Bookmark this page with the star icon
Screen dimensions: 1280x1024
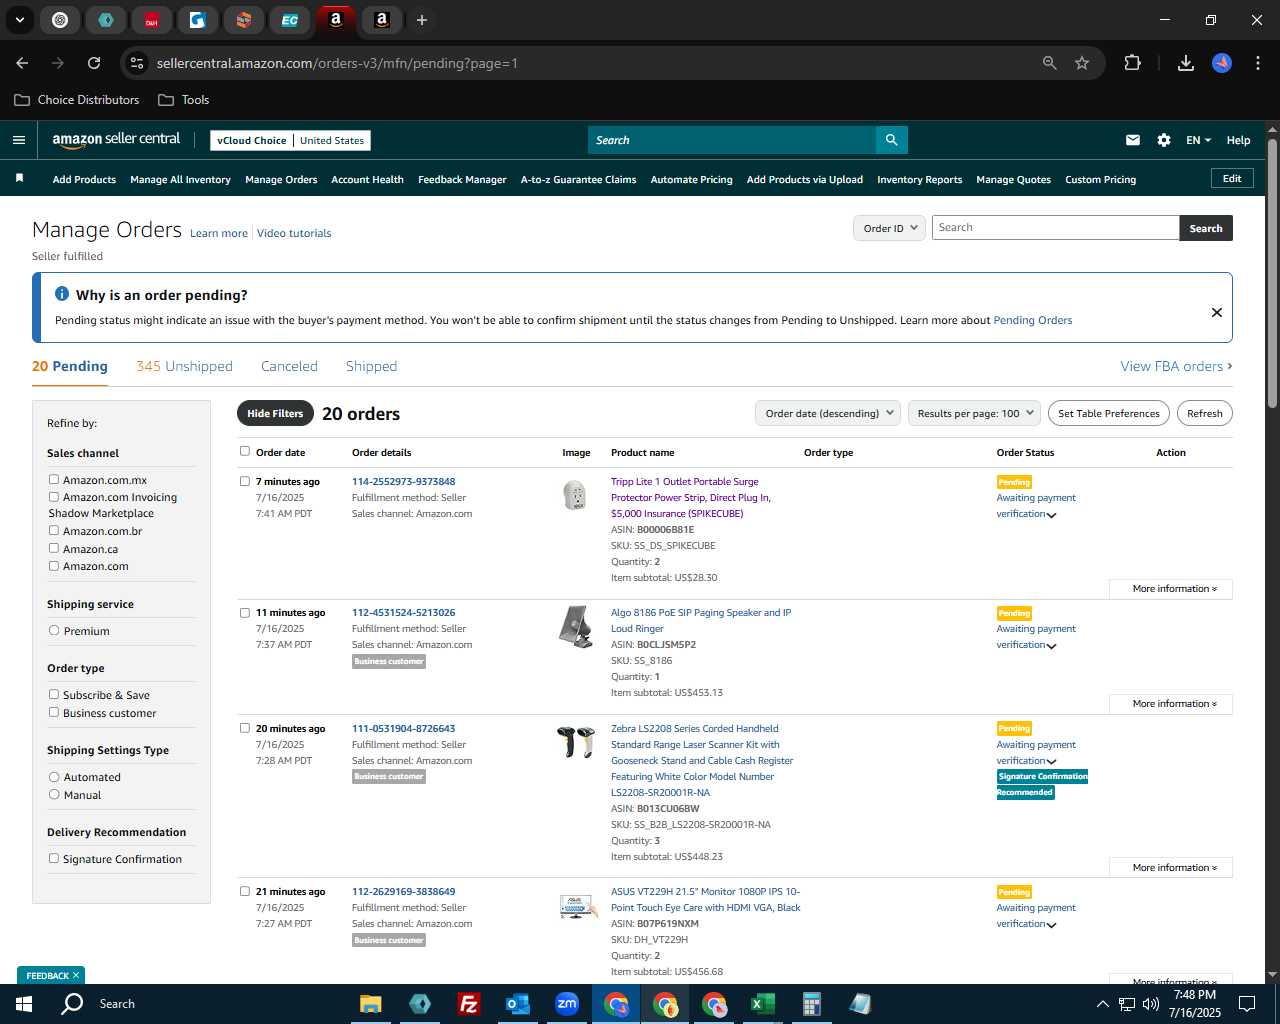(x=1082, y=63)
